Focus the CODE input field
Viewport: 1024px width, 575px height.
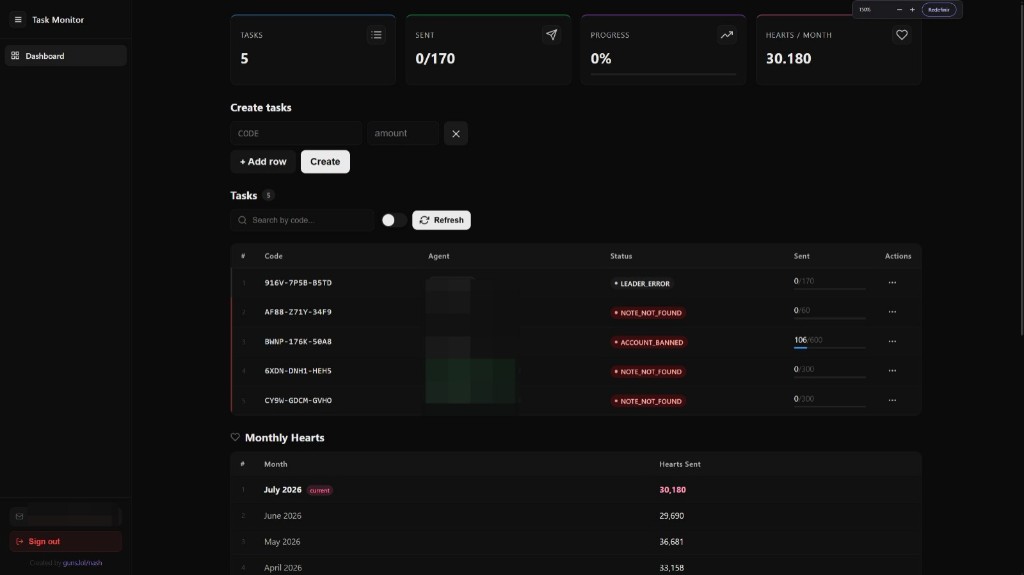point(296,133)
